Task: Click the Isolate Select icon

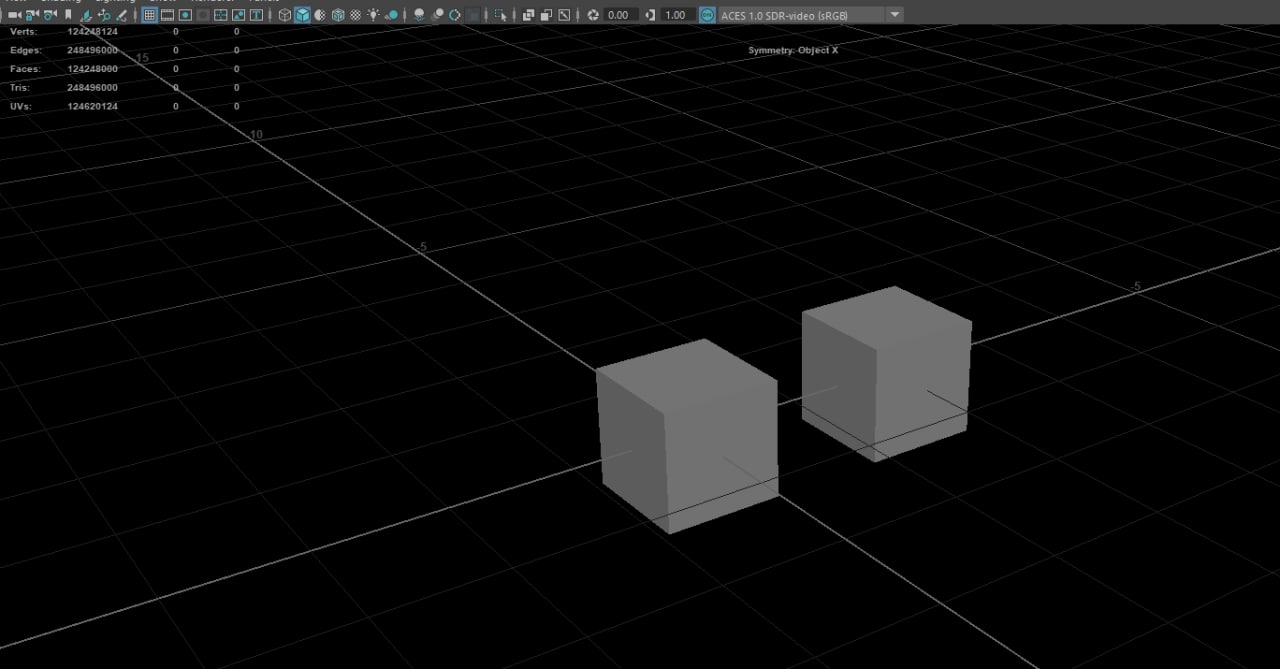Action: point(501,15)
